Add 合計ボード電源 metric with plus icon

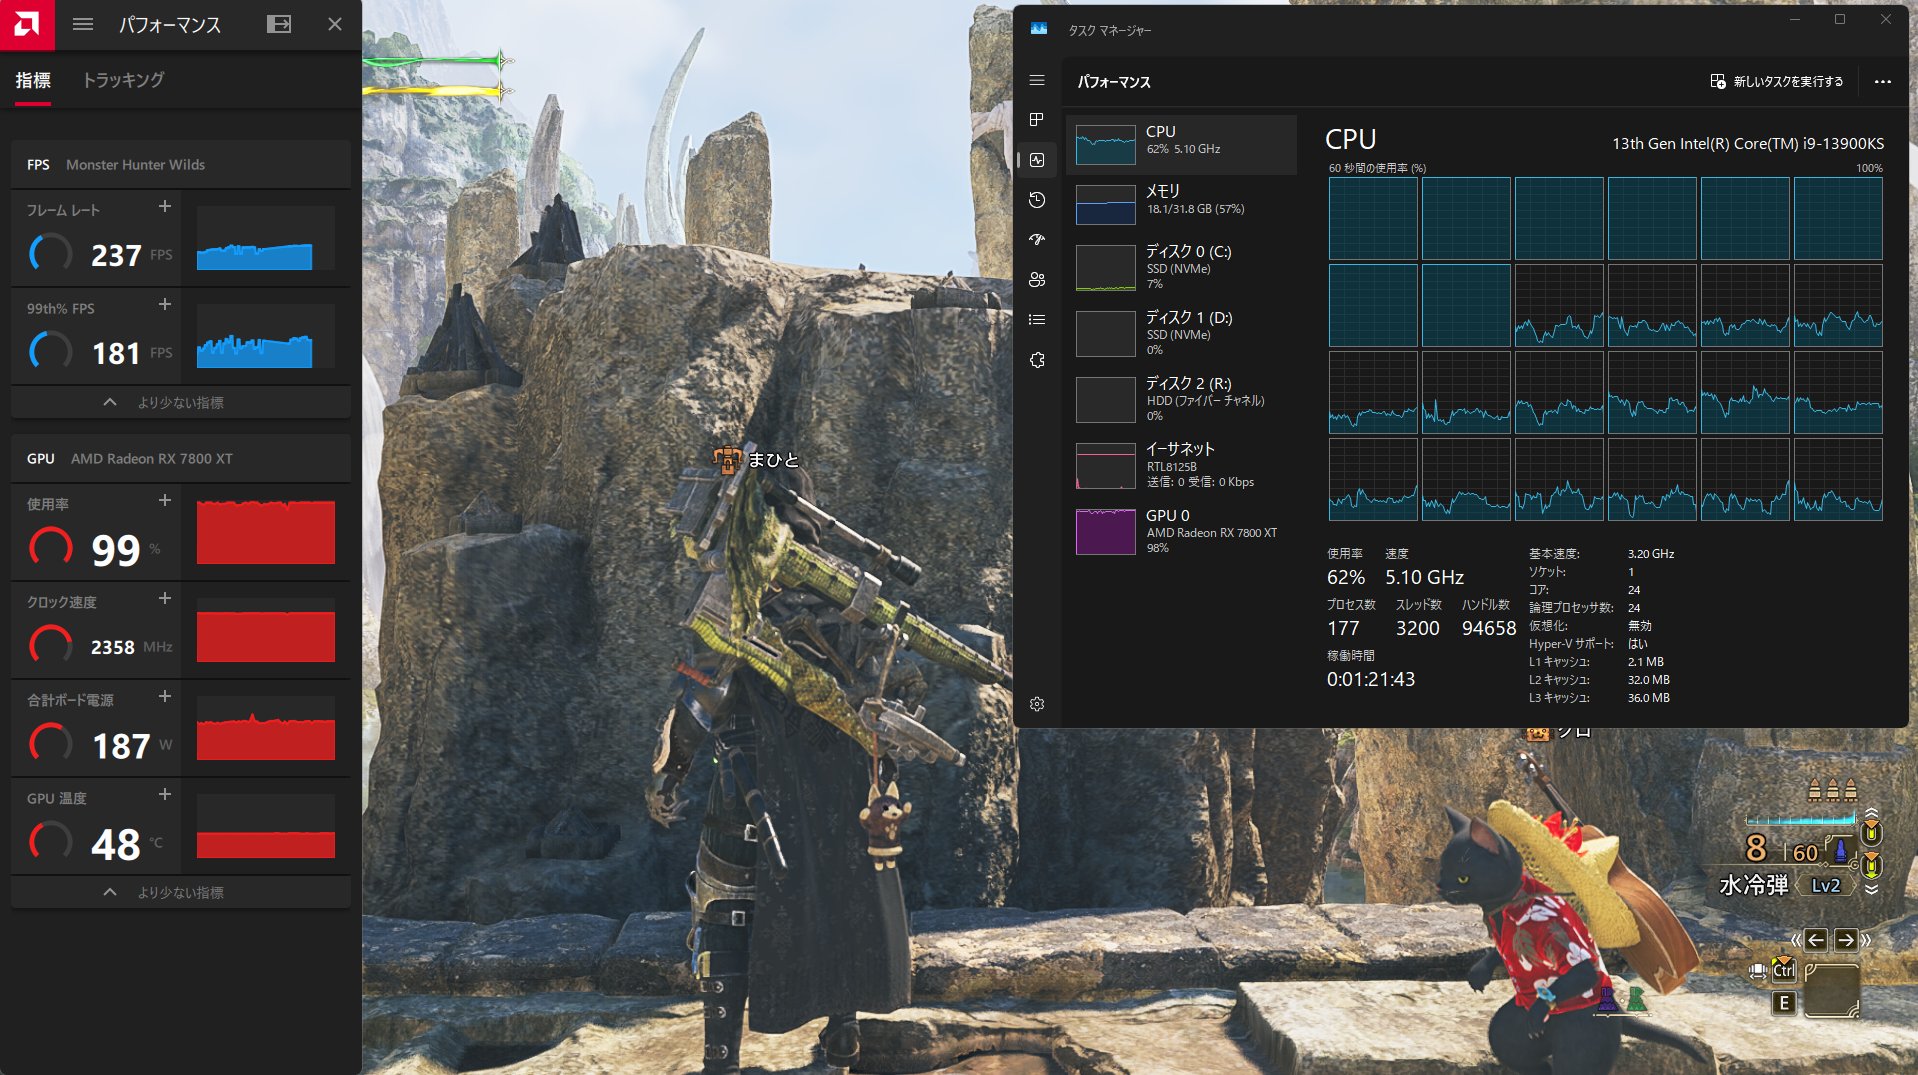[165, 696]
